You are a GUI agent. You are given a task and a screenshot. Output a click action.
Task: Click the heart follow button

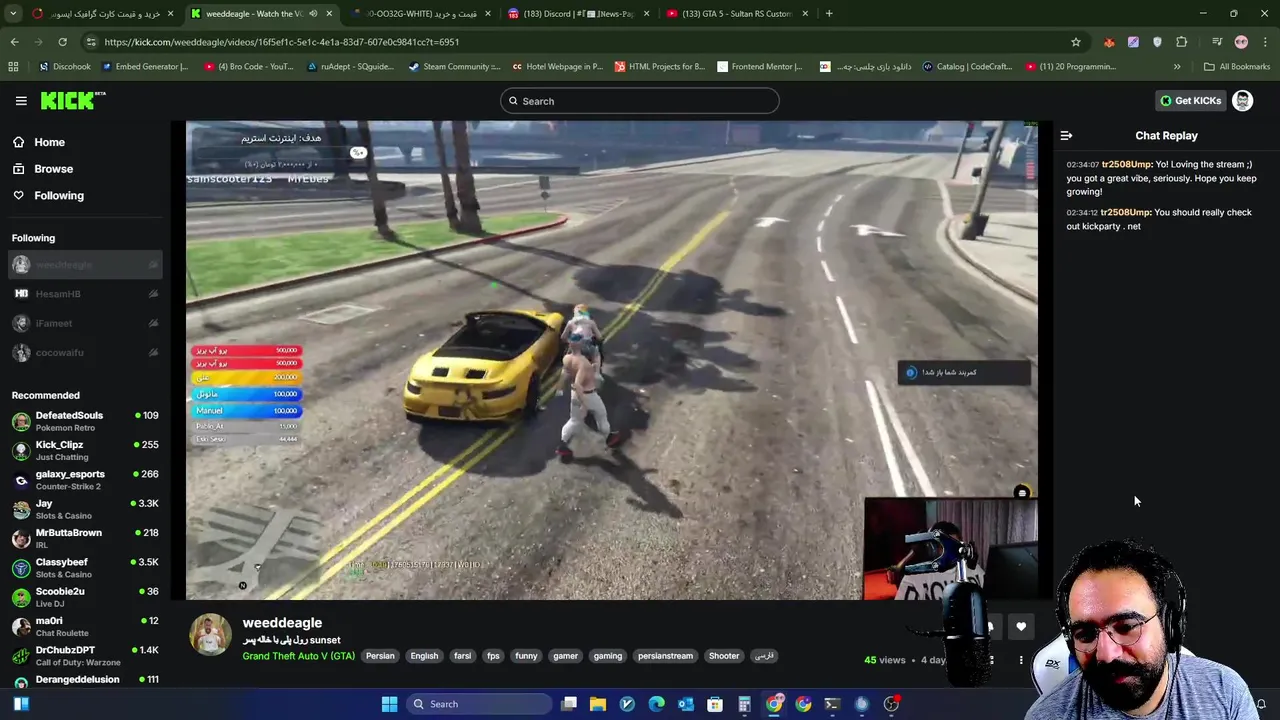1021,627
